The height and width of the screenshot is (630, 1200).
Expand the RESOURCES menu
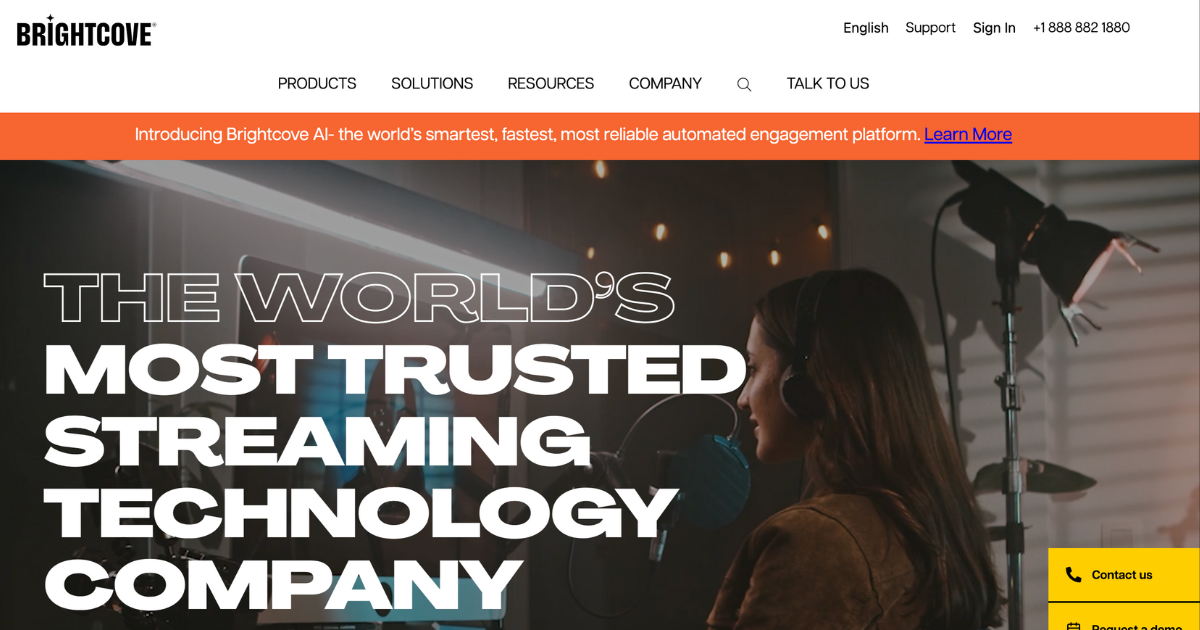pyautogui.click(x=551, y=84)
